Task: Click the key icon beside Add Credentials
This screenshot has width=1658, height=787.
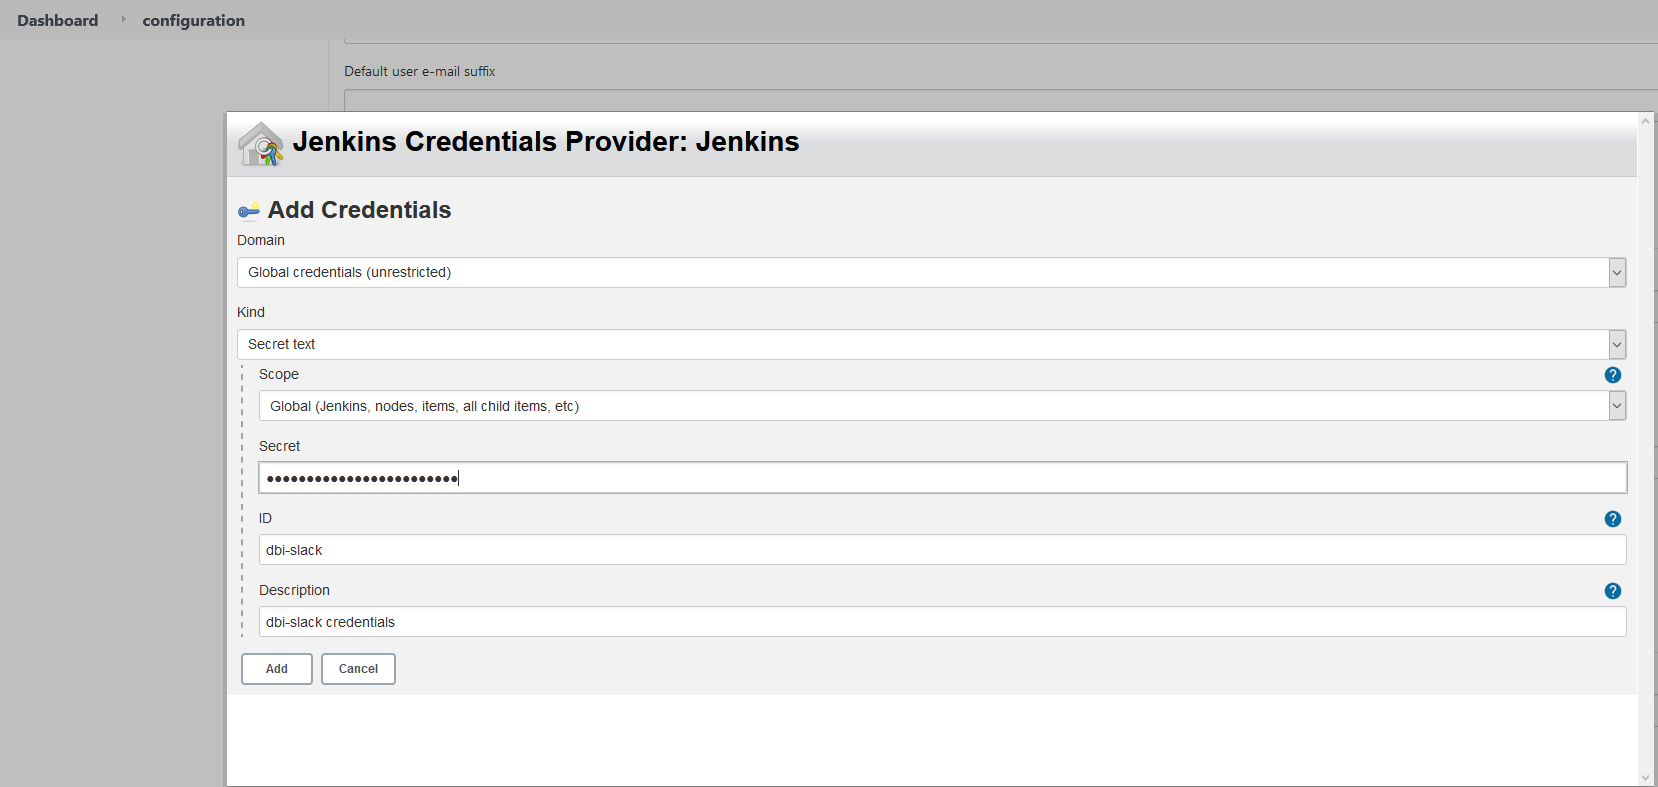Action: [x=249, y=210]
